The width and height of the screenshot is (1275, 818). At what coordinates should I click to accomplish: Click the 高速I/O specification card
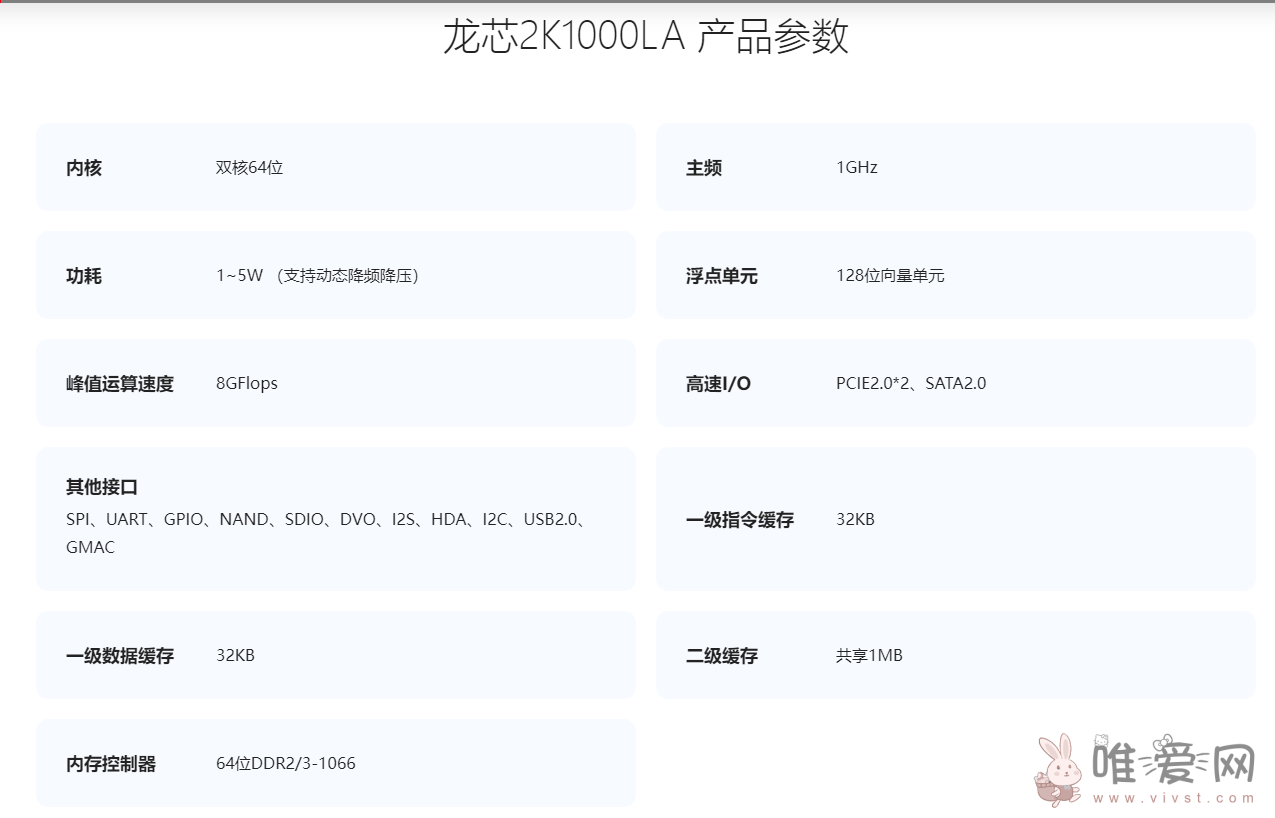pyautogui.click(x=955, y=383)
